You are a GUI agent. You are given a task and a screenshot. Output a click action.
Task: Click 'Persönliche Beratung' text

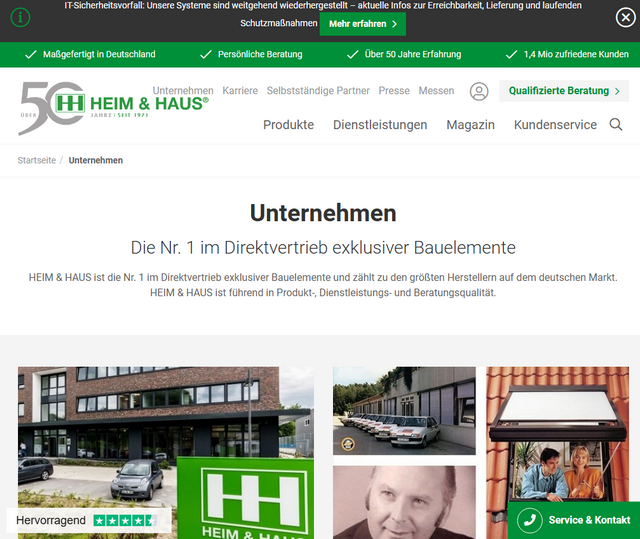[x=260, y=54]
